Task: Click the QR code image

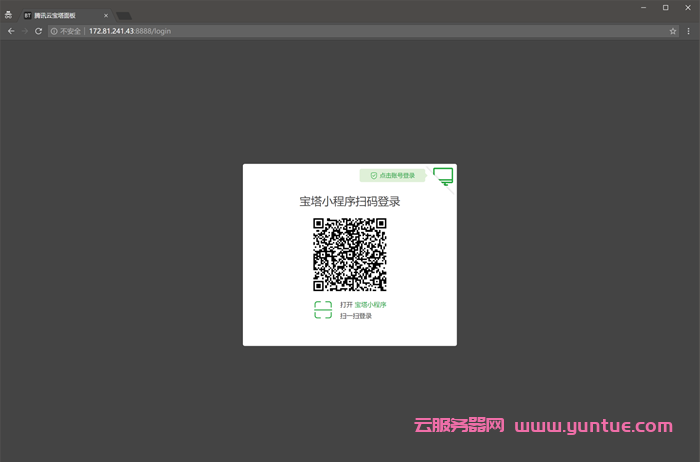Action: click(x=350, y=254)
